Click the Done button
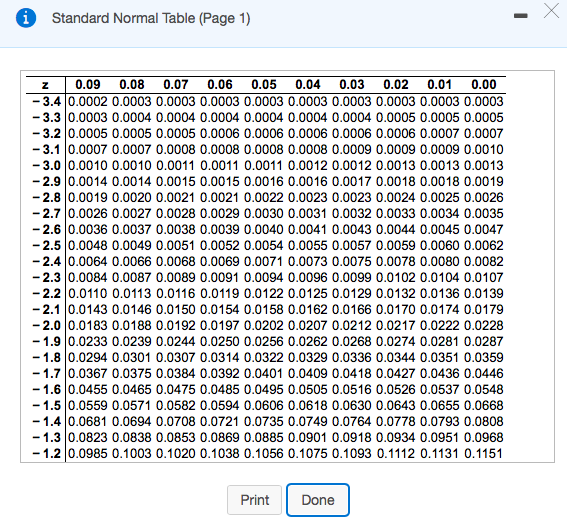Viewport: 567px width, 527px height. (318, 500)
